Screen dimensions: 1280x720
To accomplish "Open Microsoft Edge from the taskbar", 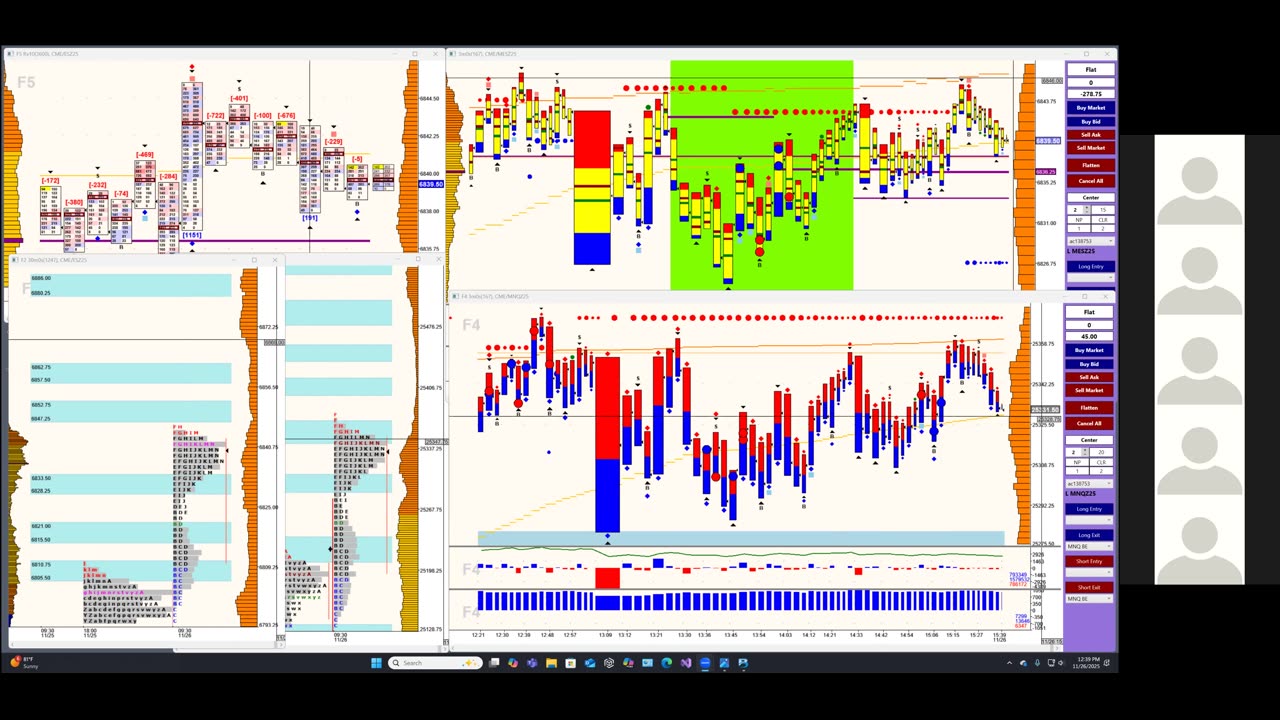I will point(666,663).
